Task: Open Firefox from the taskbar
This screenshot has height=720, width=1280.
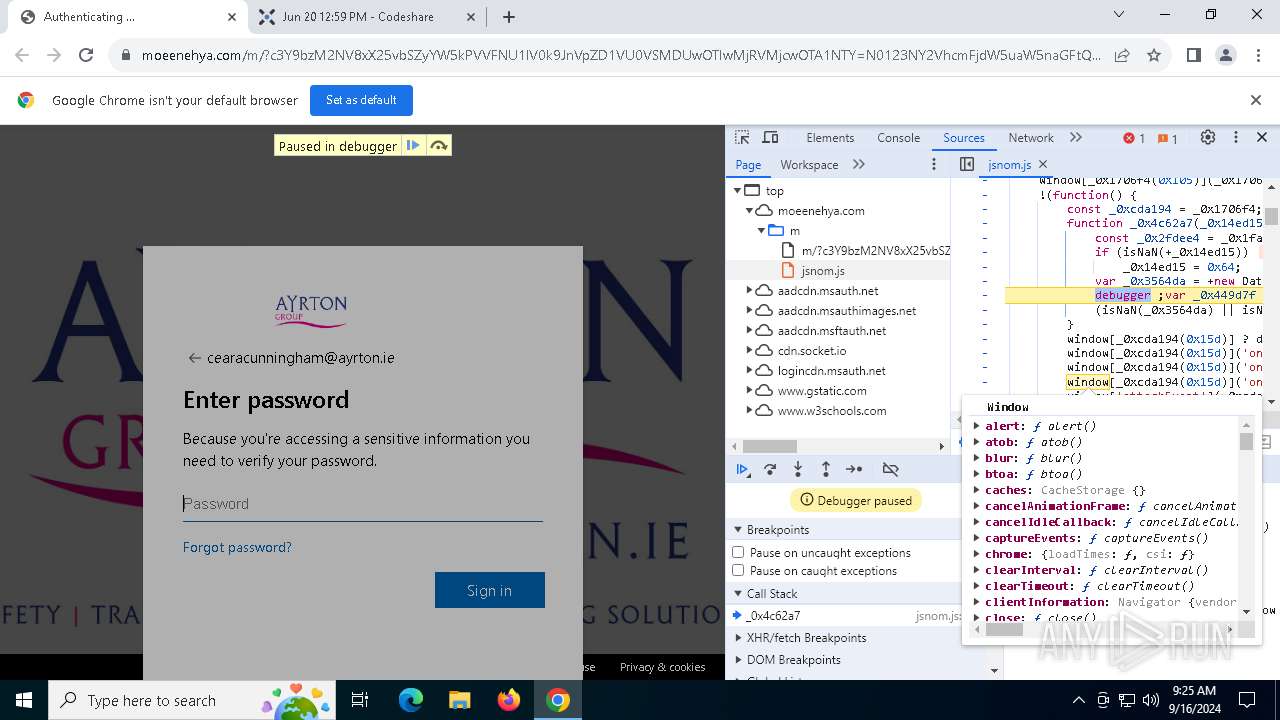Action: click(509, 700)
